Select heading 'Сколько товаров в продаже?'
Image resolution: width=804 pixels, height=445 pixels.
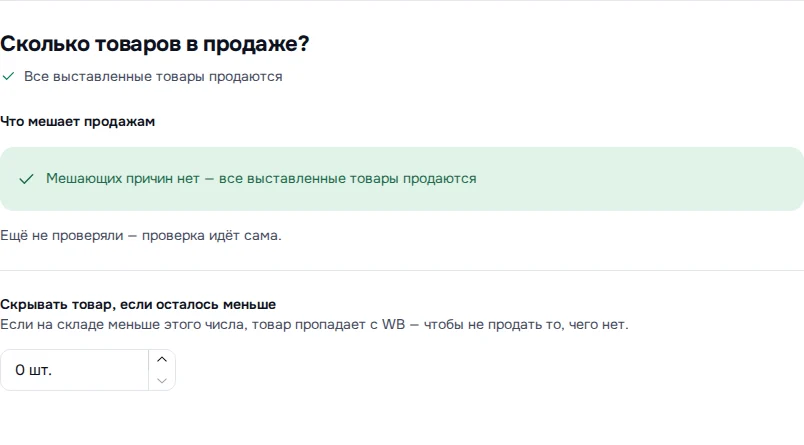coord(154,44)
